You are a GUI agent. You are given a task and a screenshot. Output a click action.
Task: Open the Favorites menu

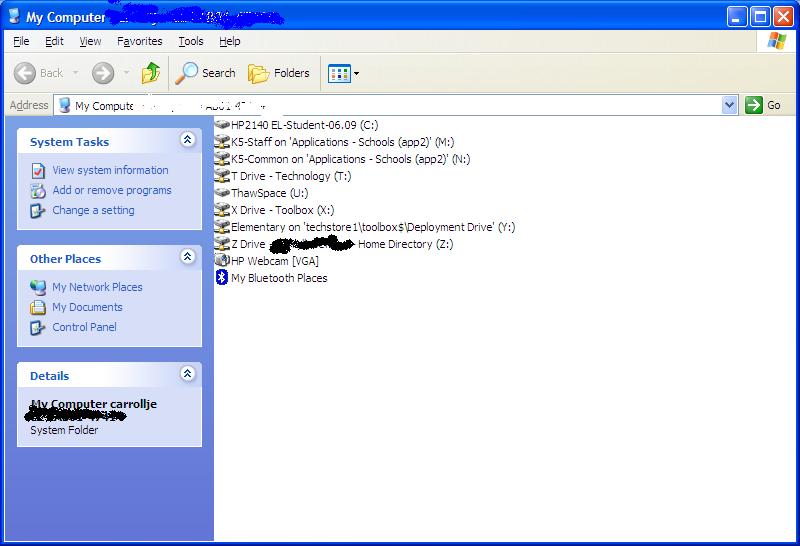click(x=139, y=41)
